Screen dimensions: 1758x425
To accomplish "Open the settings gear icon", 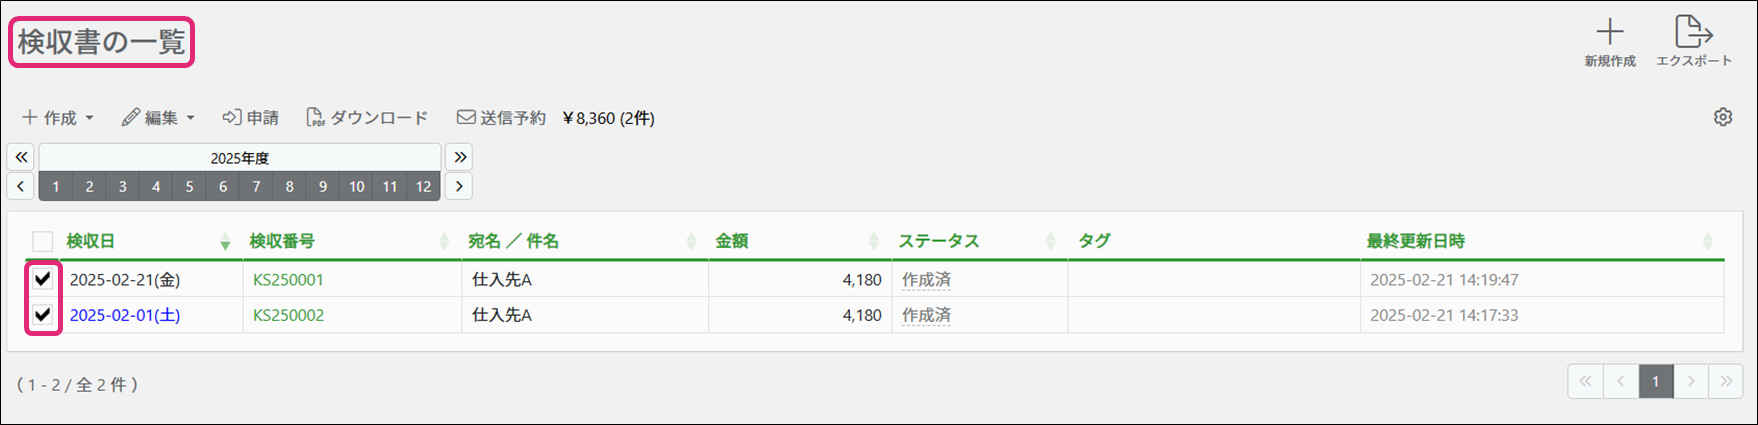I will coord(1722,117).
